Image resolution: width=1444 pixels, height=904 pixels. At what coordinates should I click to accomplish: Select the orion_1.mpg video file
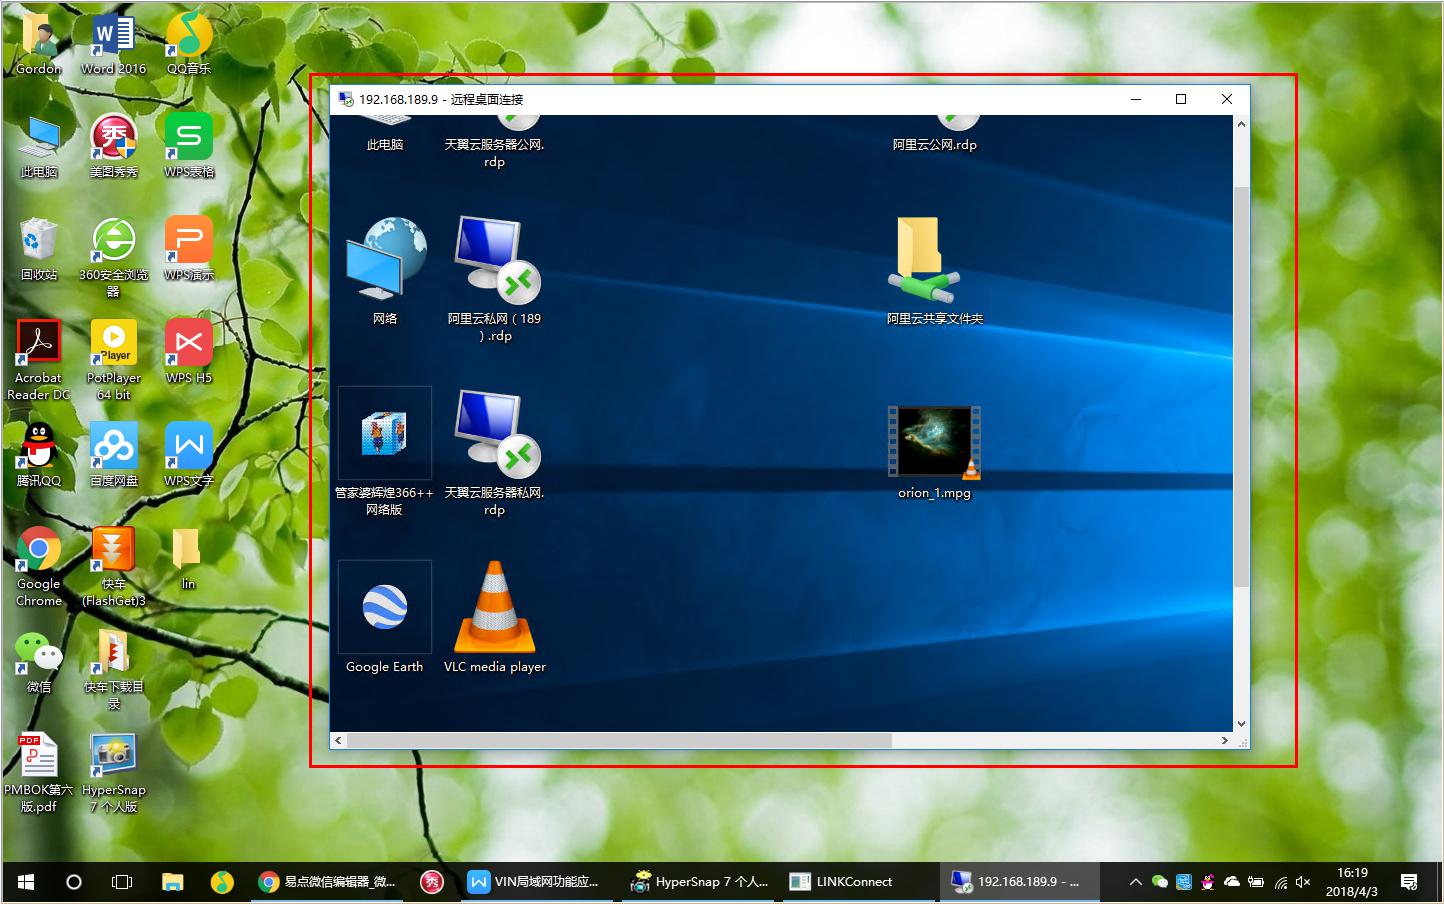tap(934, 444)
